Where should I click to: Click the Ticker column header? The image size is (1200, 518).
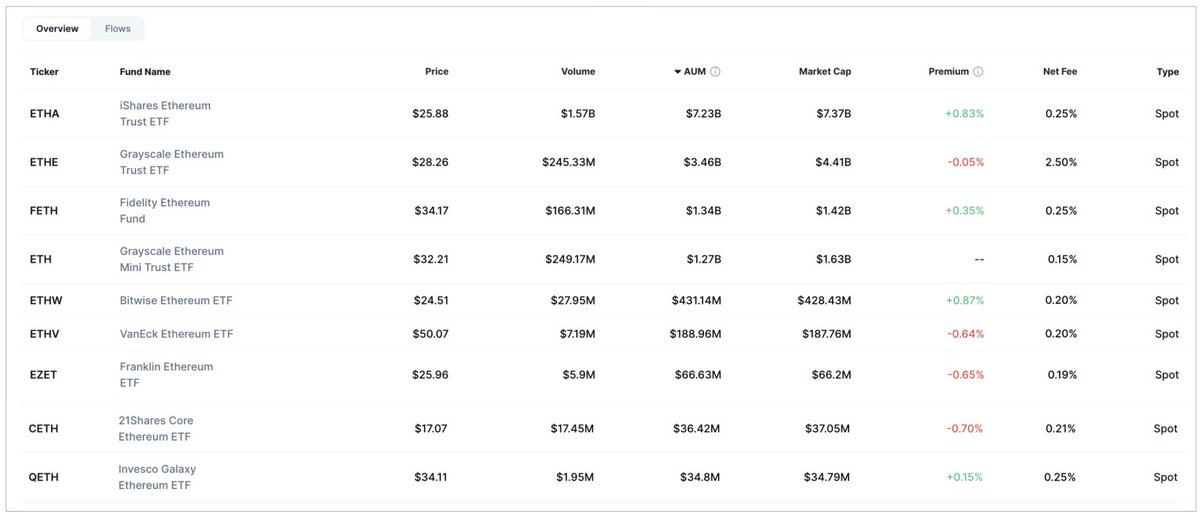pos(44,72)
